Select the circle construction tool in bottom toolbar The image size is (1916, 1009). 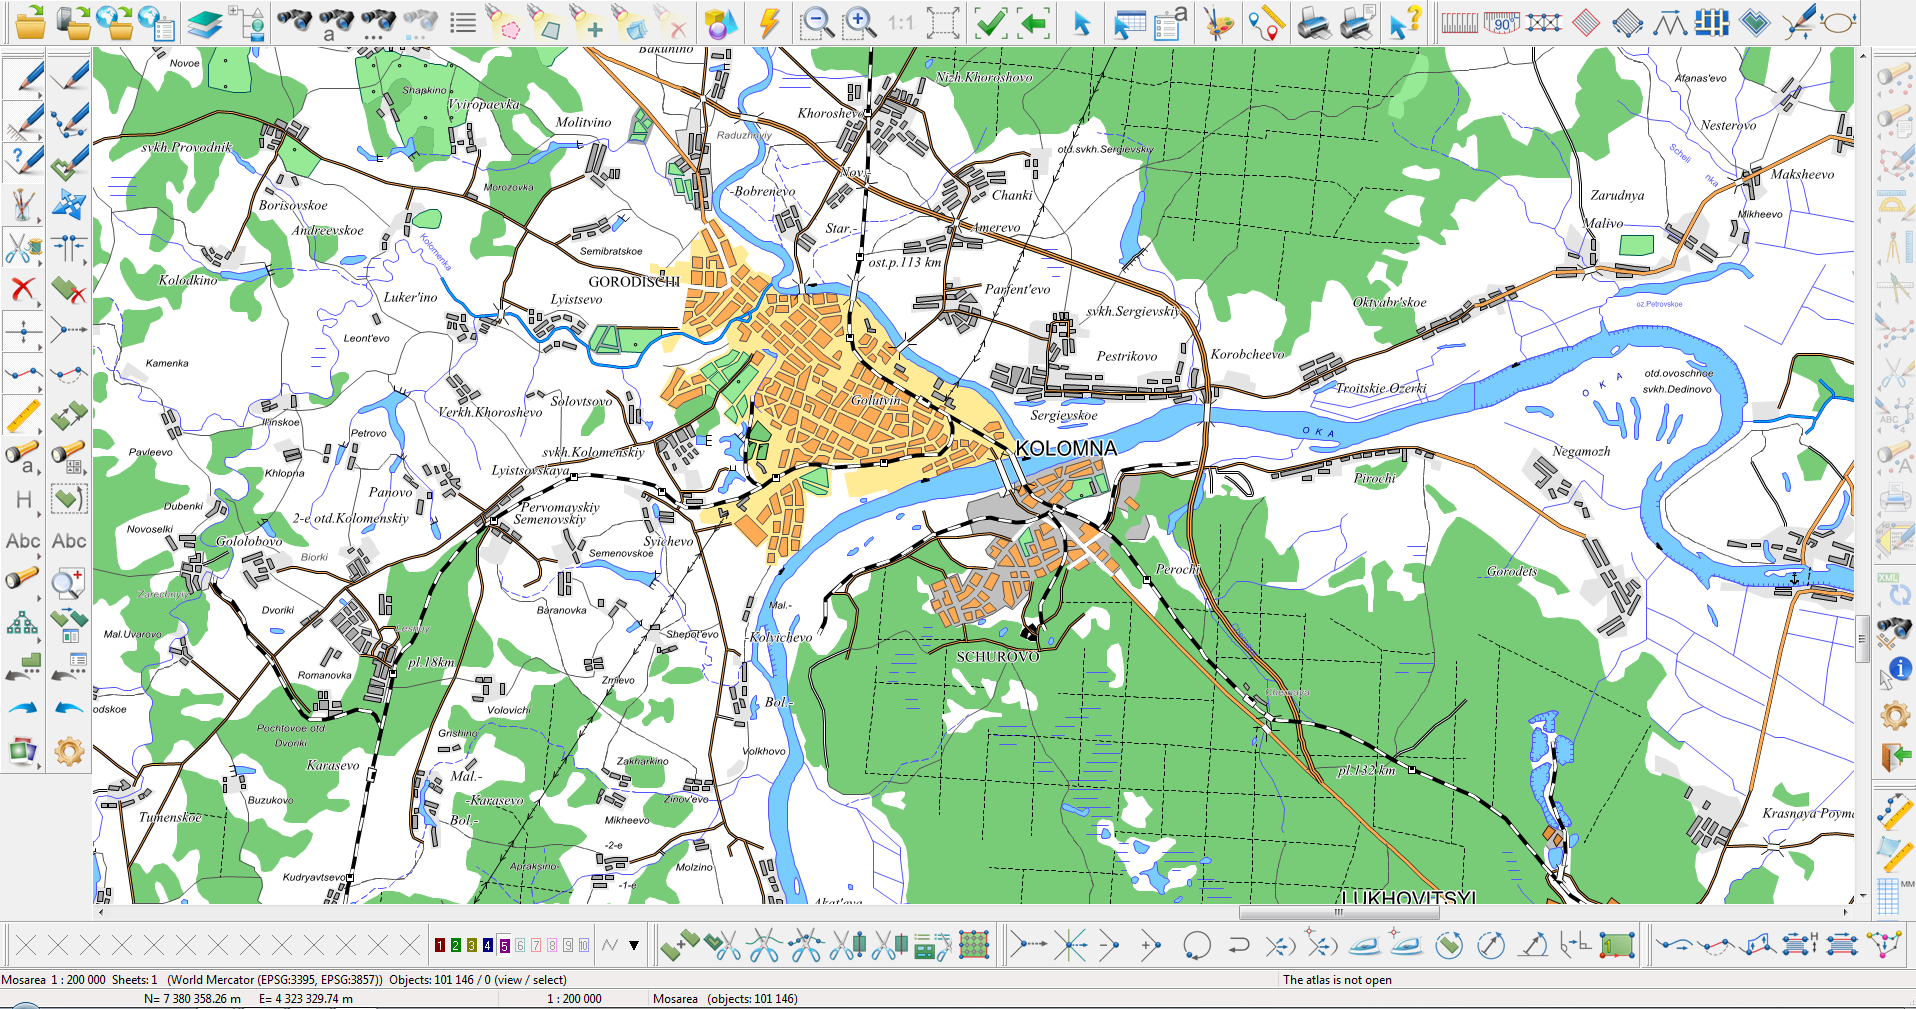pos(1196,945)
